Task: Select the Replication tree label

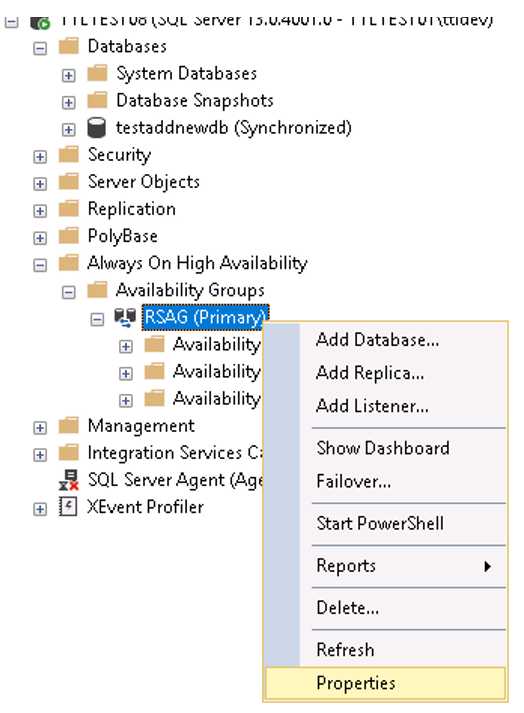Action: (132, 209)
